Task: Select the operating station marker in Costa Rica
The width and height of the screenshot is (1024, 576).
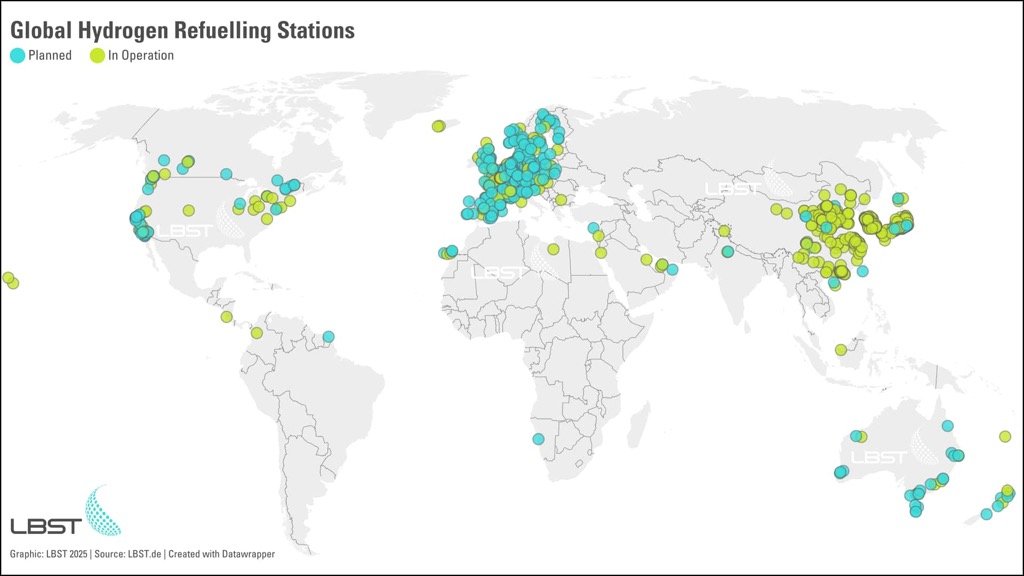Action: [227, 317]
